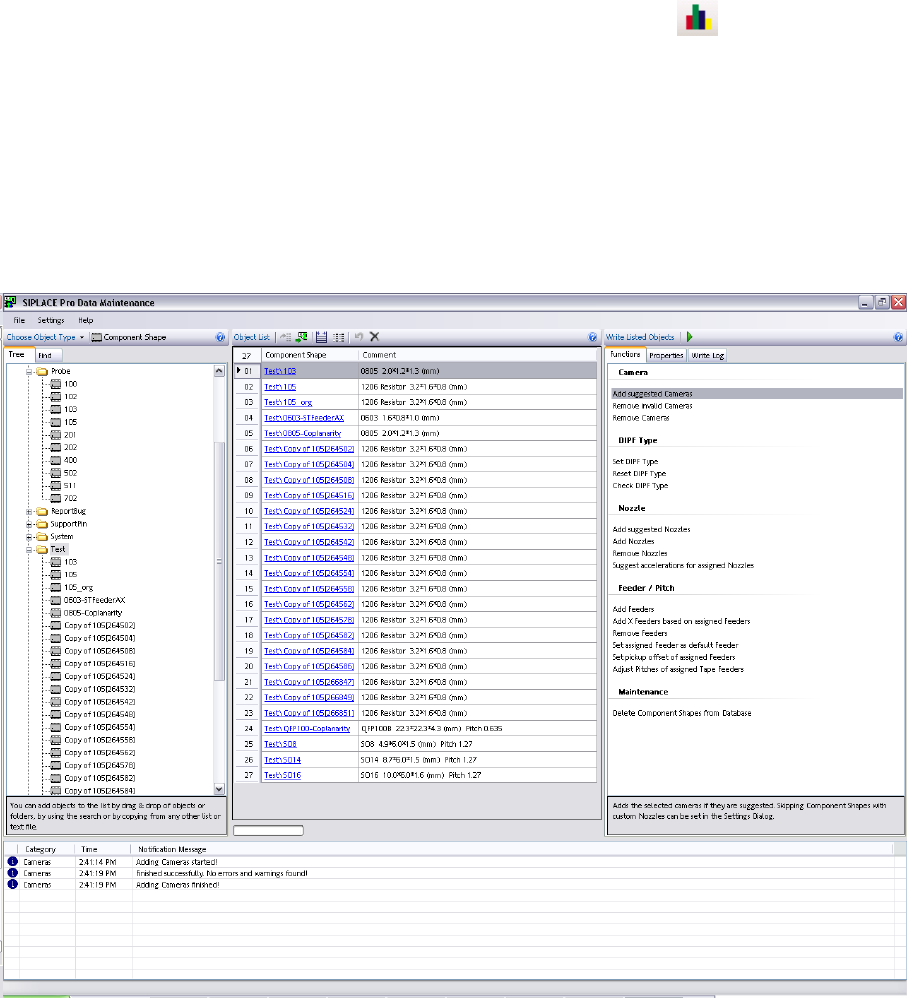Click the tree scrollbar down arrow

(x=220, y=789)
